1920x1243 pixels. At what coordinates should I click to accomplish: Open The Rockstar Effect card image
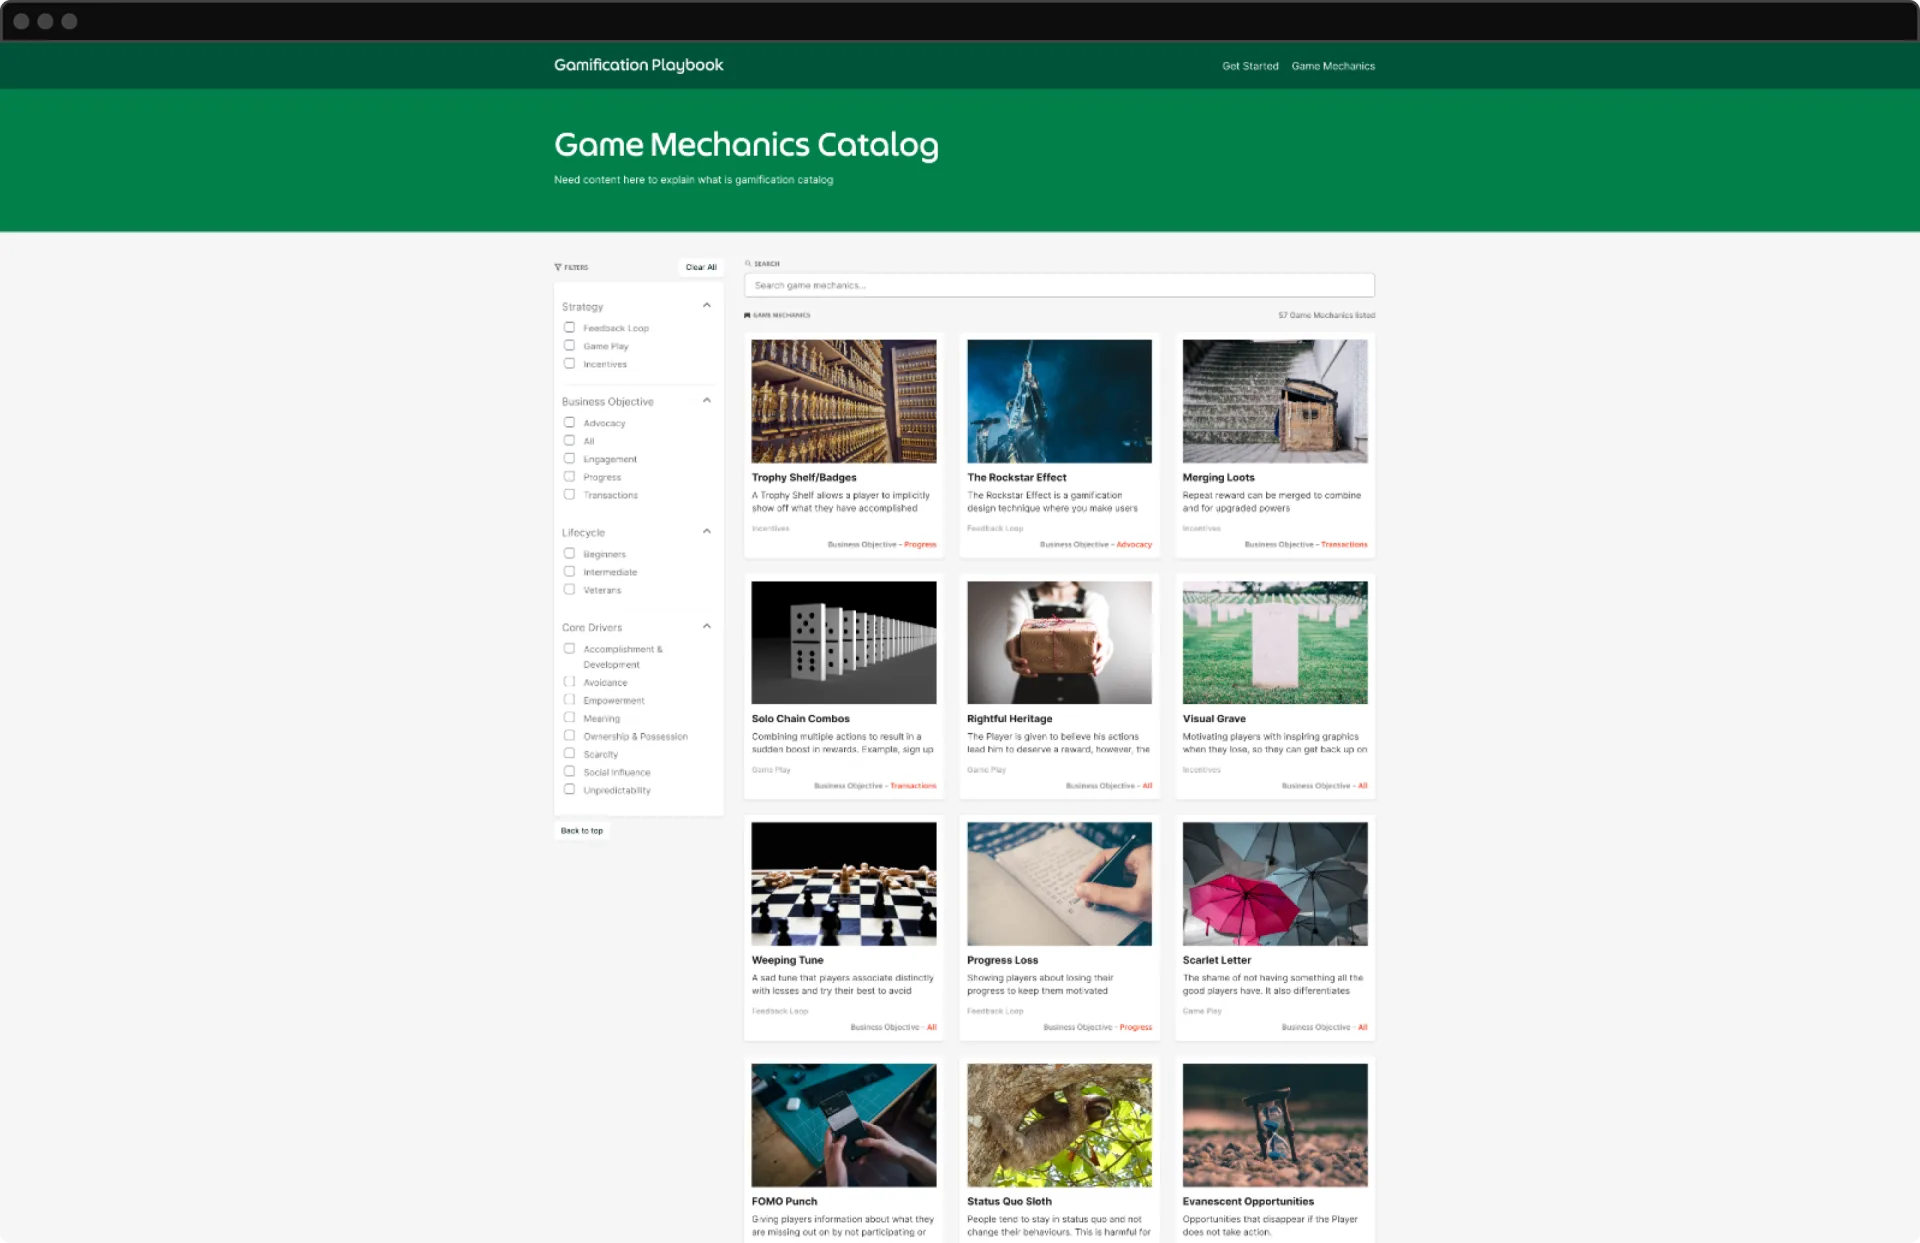click(x=1059, y=401)
